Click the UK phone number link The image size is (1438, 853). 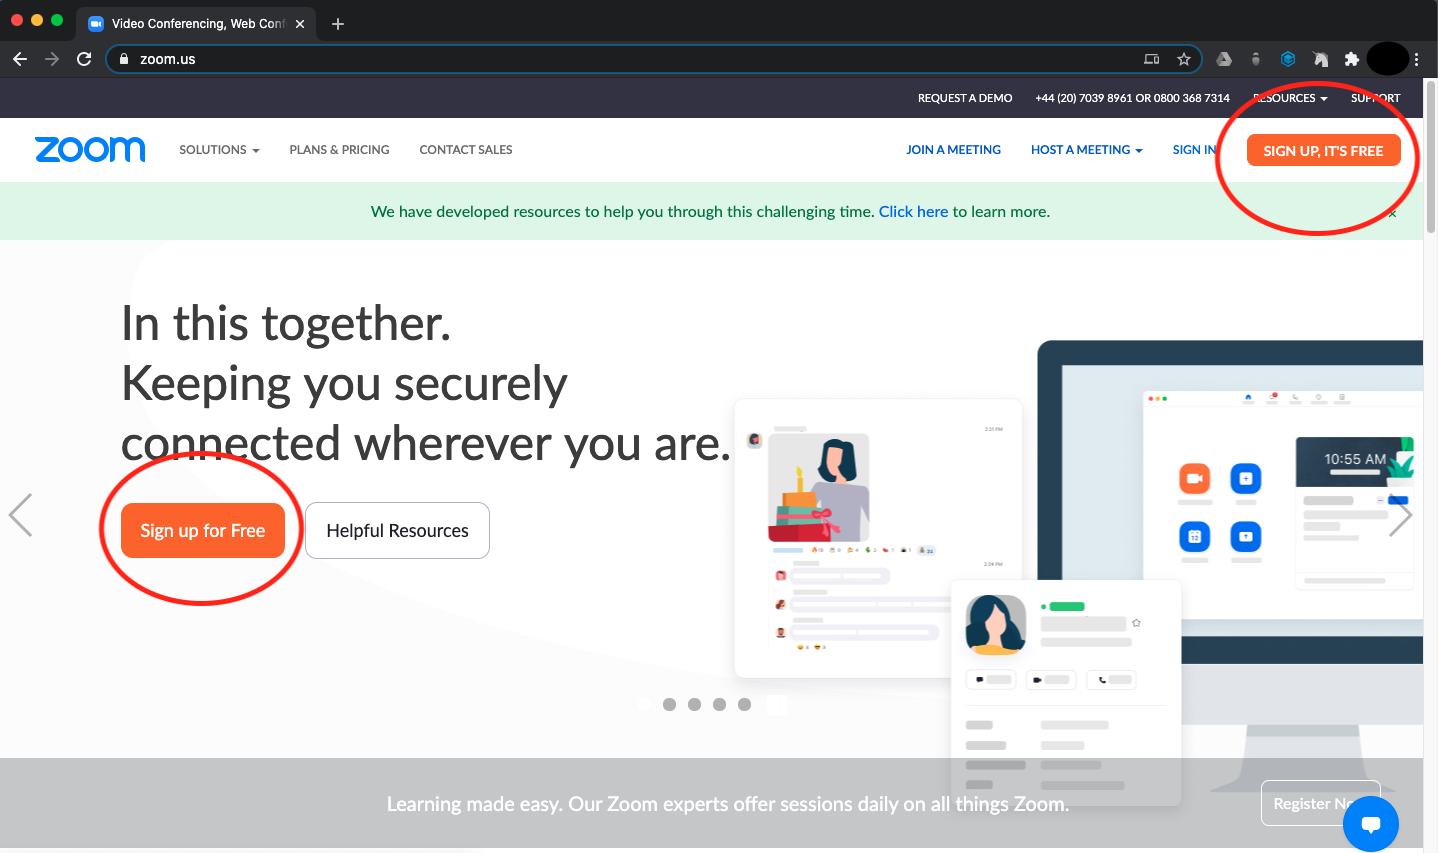[x=1132, y=98]
